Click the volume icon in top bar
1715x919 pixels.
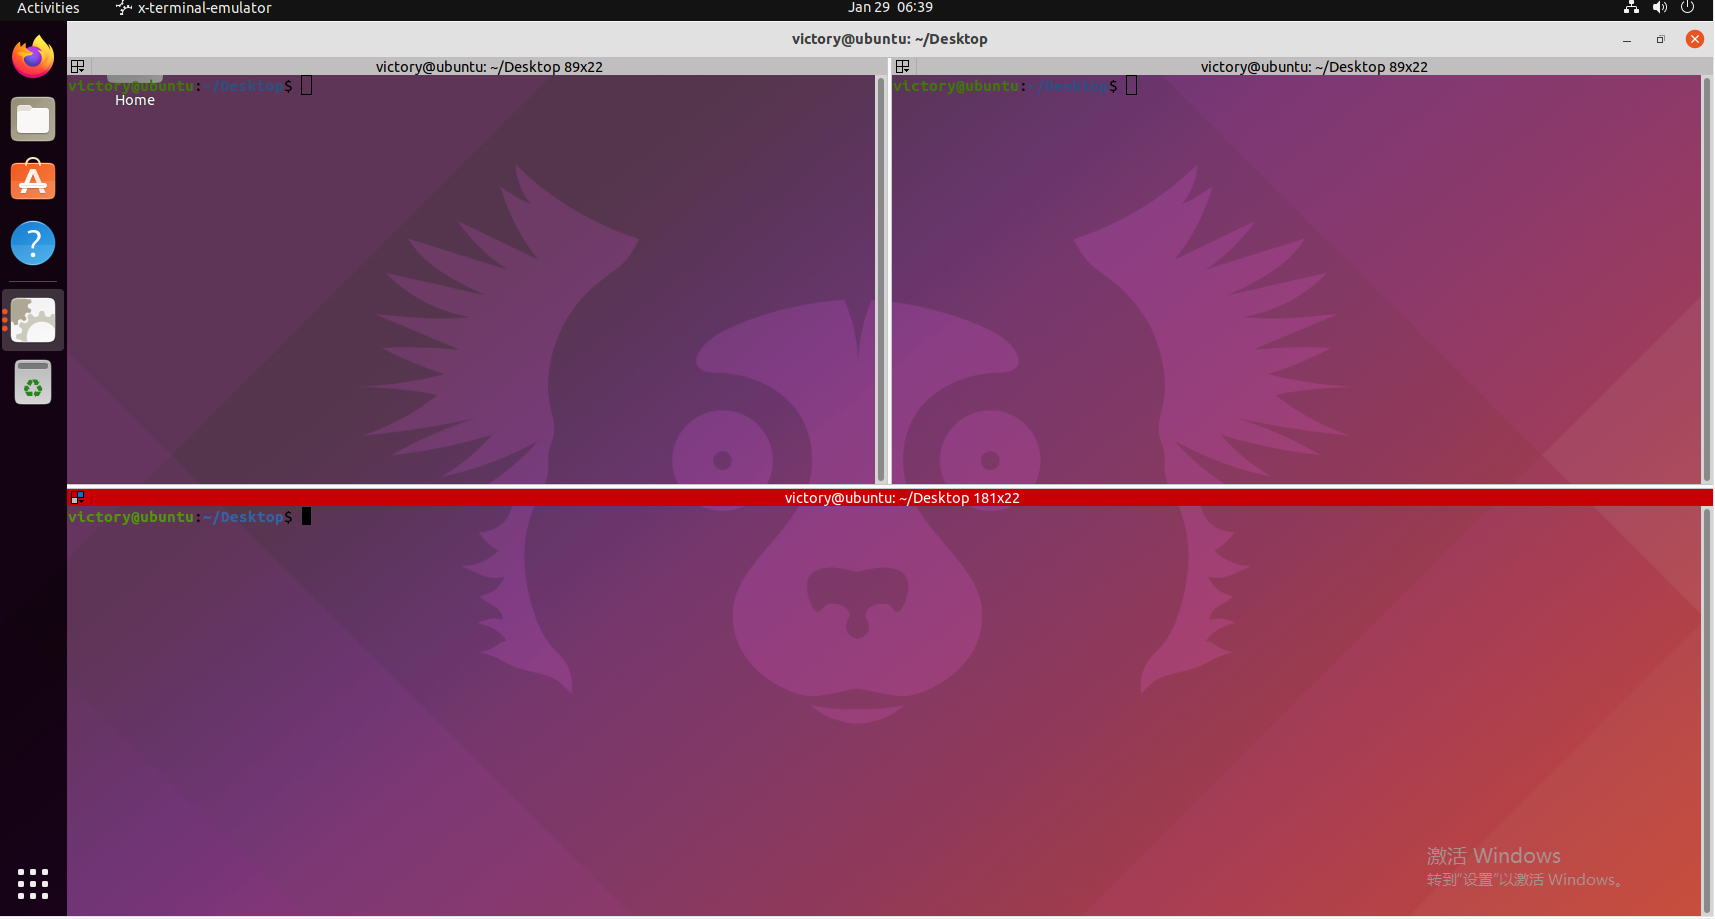(x=1660, y=8)
